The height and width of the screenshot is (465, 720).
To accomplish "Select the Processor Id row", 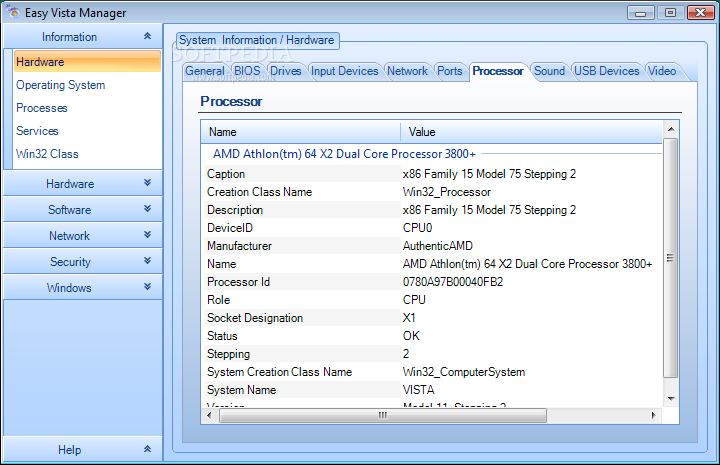I will tap(433, 282).
